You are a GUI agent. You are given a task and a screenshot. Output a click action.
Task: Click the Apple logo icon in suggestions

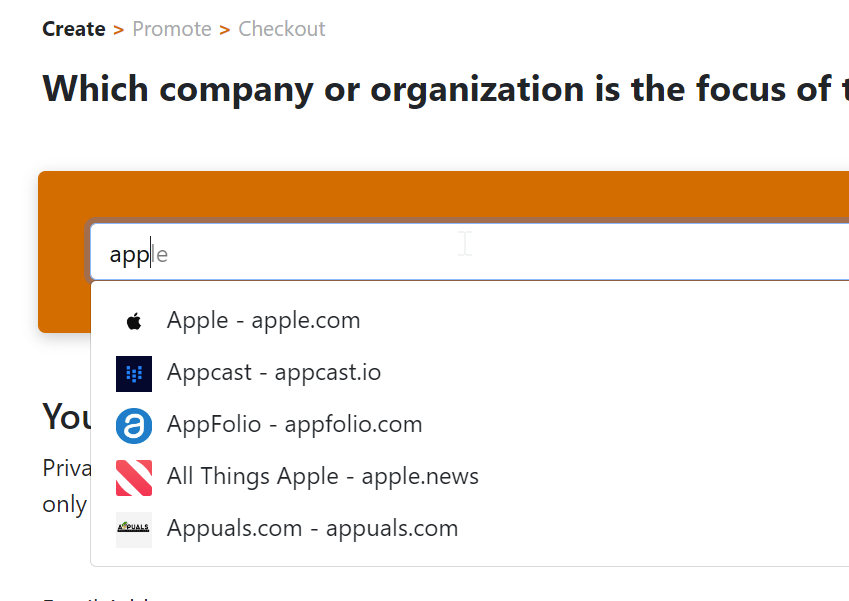coord(134,321)
